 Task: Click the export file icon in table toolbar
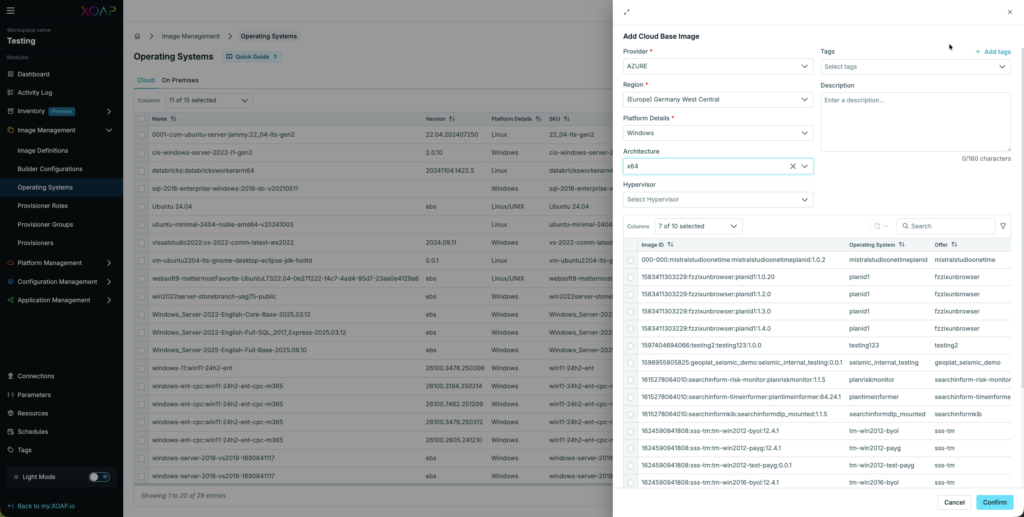[x=877, y=226]
